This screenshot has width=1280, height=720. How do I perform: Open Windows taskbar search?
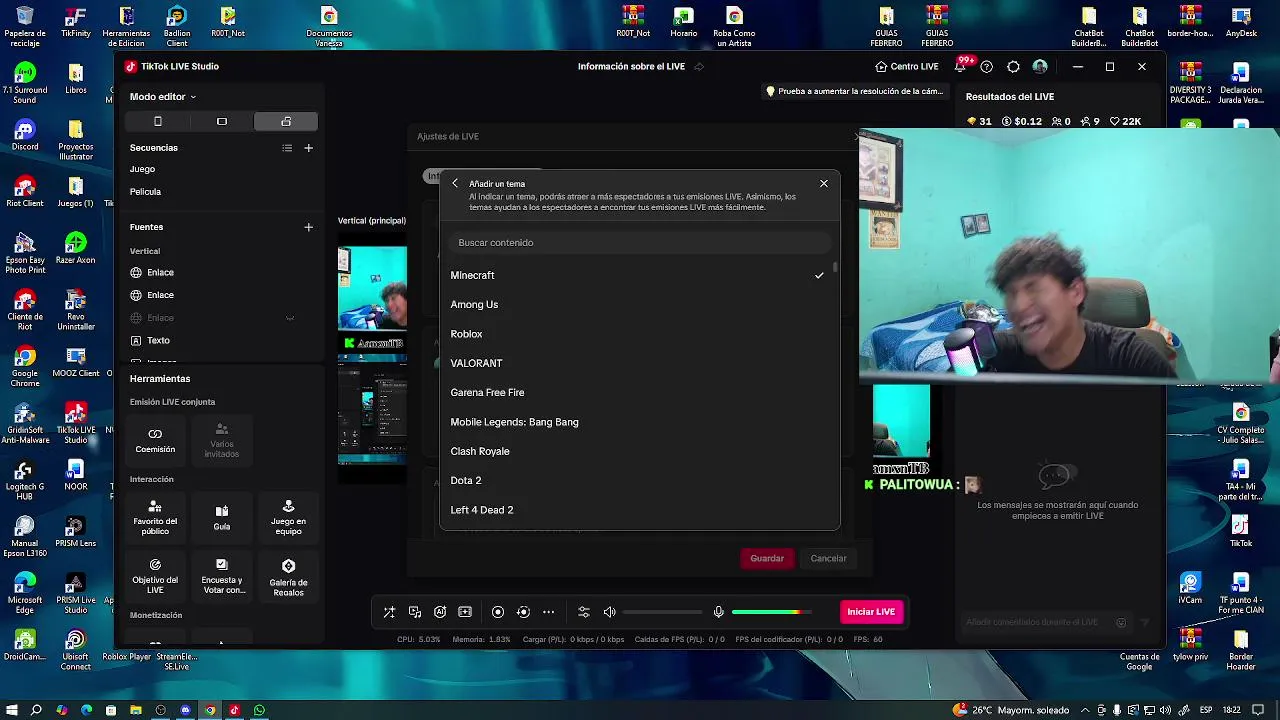(x=36, y=710)
